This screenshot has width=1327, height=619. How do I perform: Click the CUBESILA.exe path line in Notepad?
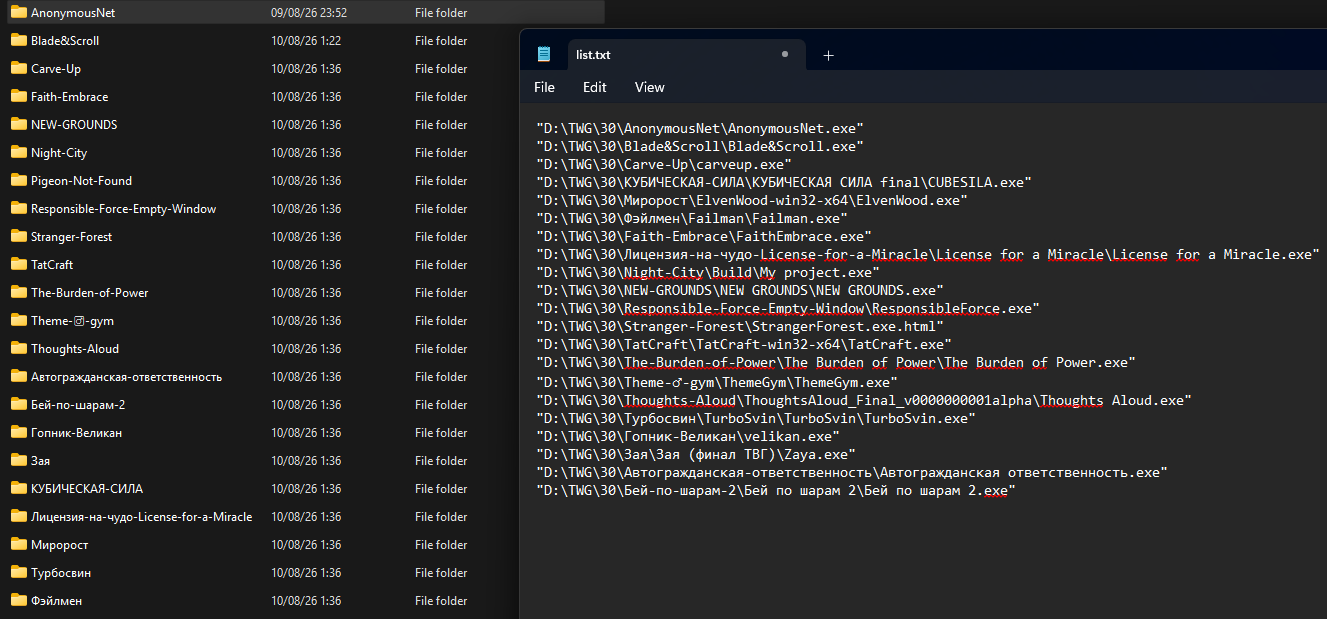pos(783,182)
